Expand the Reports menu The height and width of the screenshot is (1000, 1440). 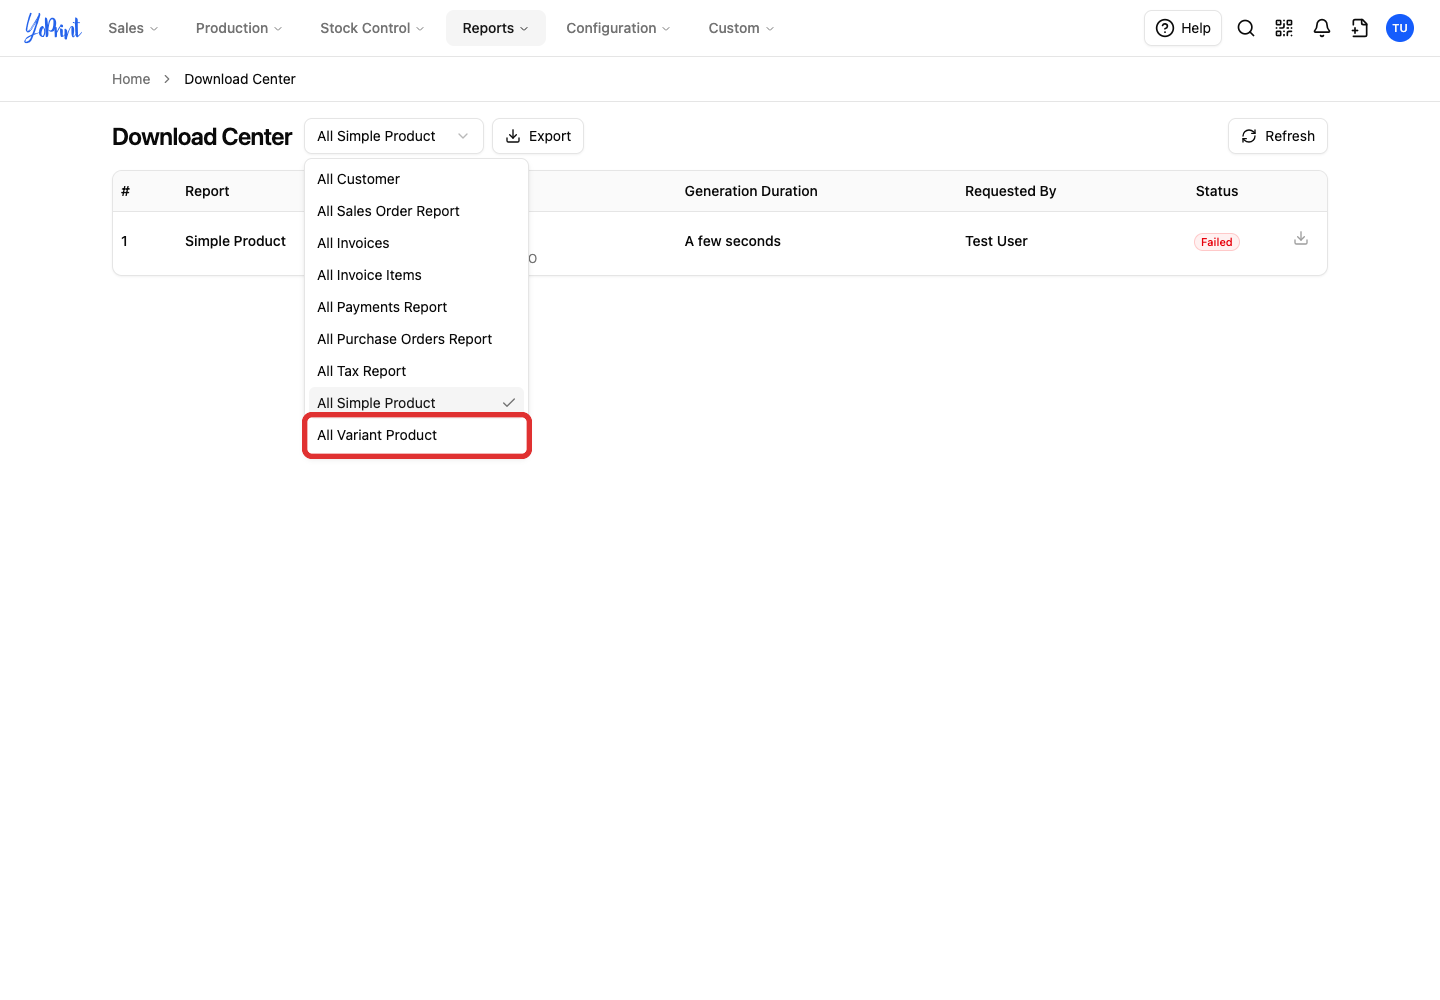[x=496, y=28]
